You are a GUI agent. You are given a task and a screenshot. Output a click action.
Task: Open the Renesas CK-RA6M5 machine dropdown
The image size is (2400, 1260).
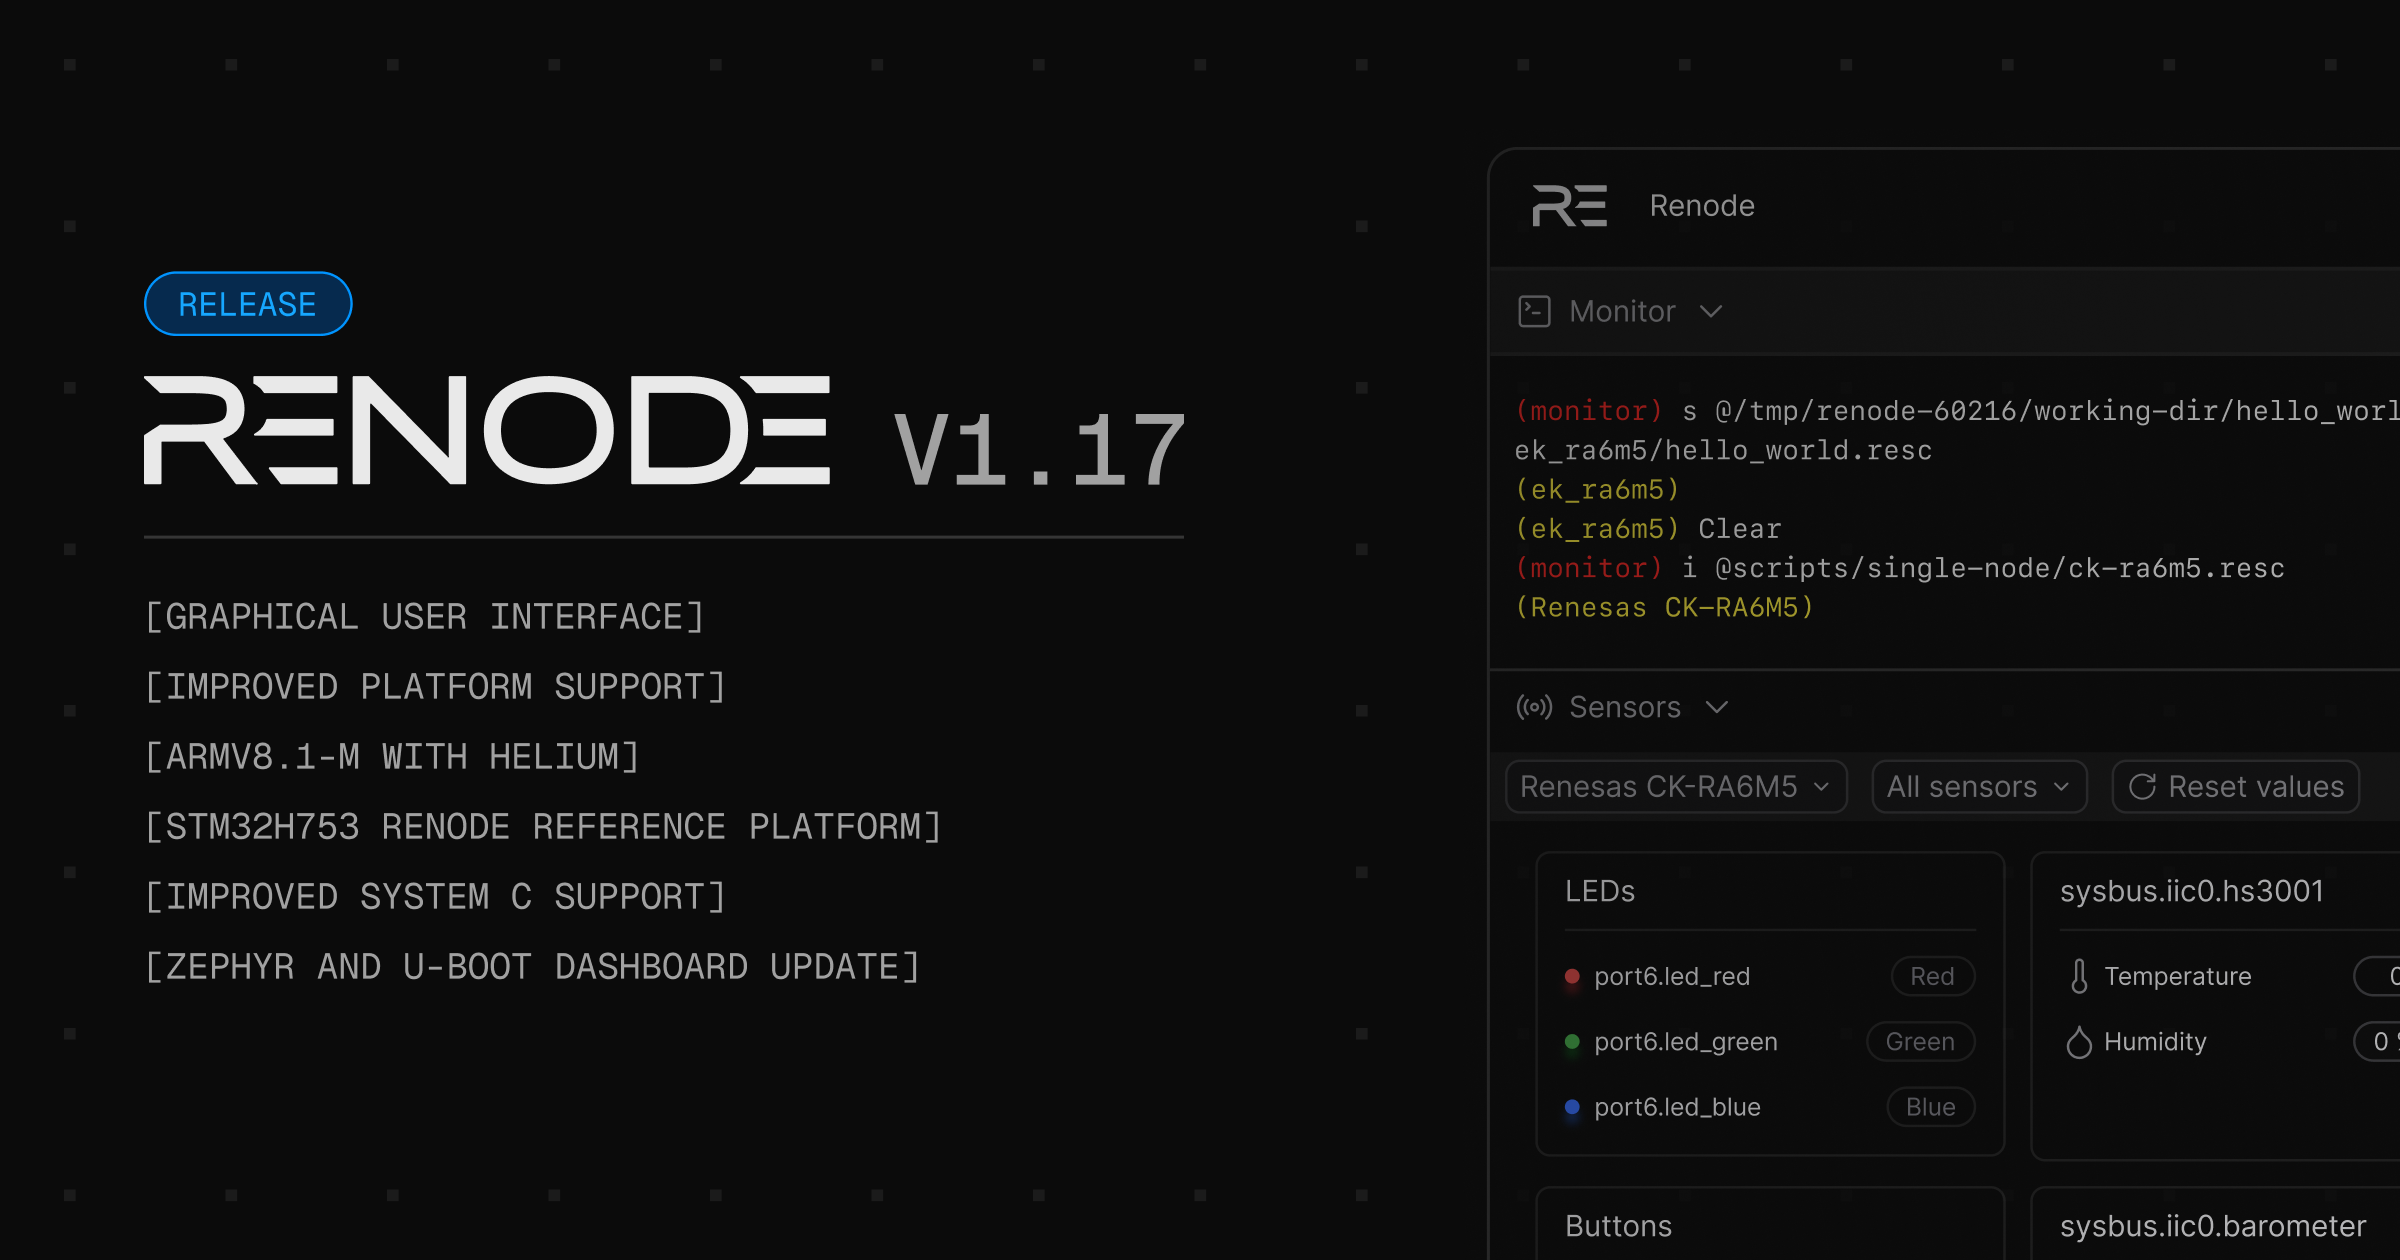pyautogui.click(x=1676, y=787)
